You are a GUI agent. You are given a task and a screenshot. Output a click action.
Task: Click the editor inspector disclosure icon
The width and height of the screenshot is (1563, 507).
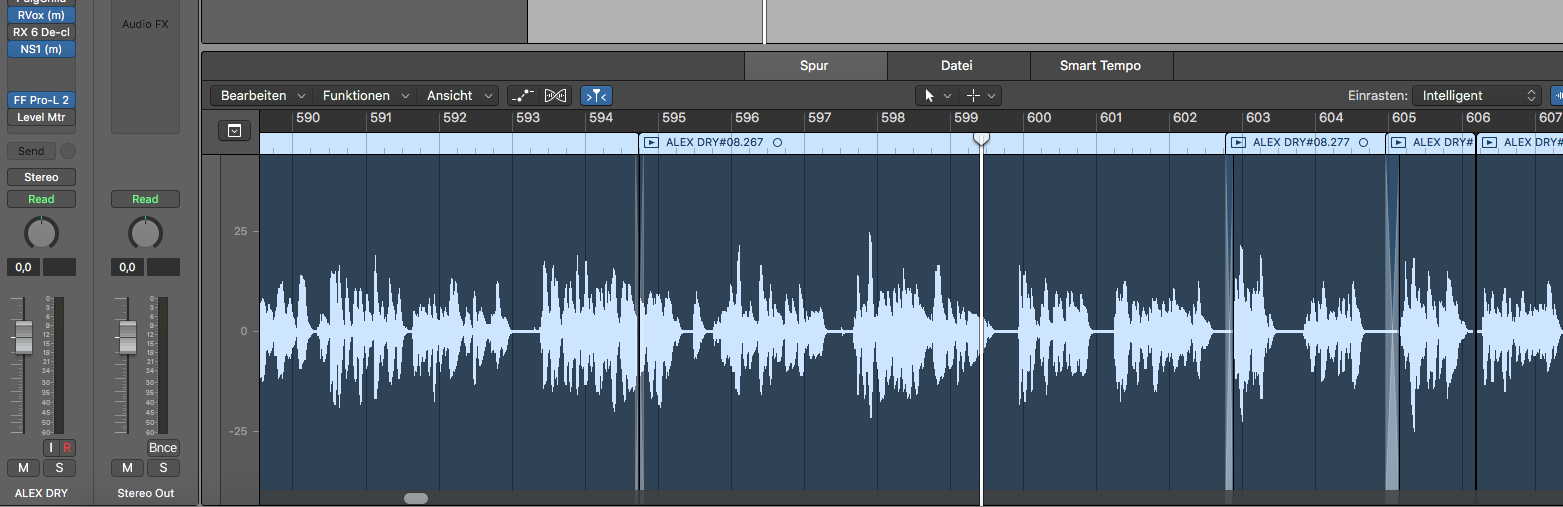(234, 131)
